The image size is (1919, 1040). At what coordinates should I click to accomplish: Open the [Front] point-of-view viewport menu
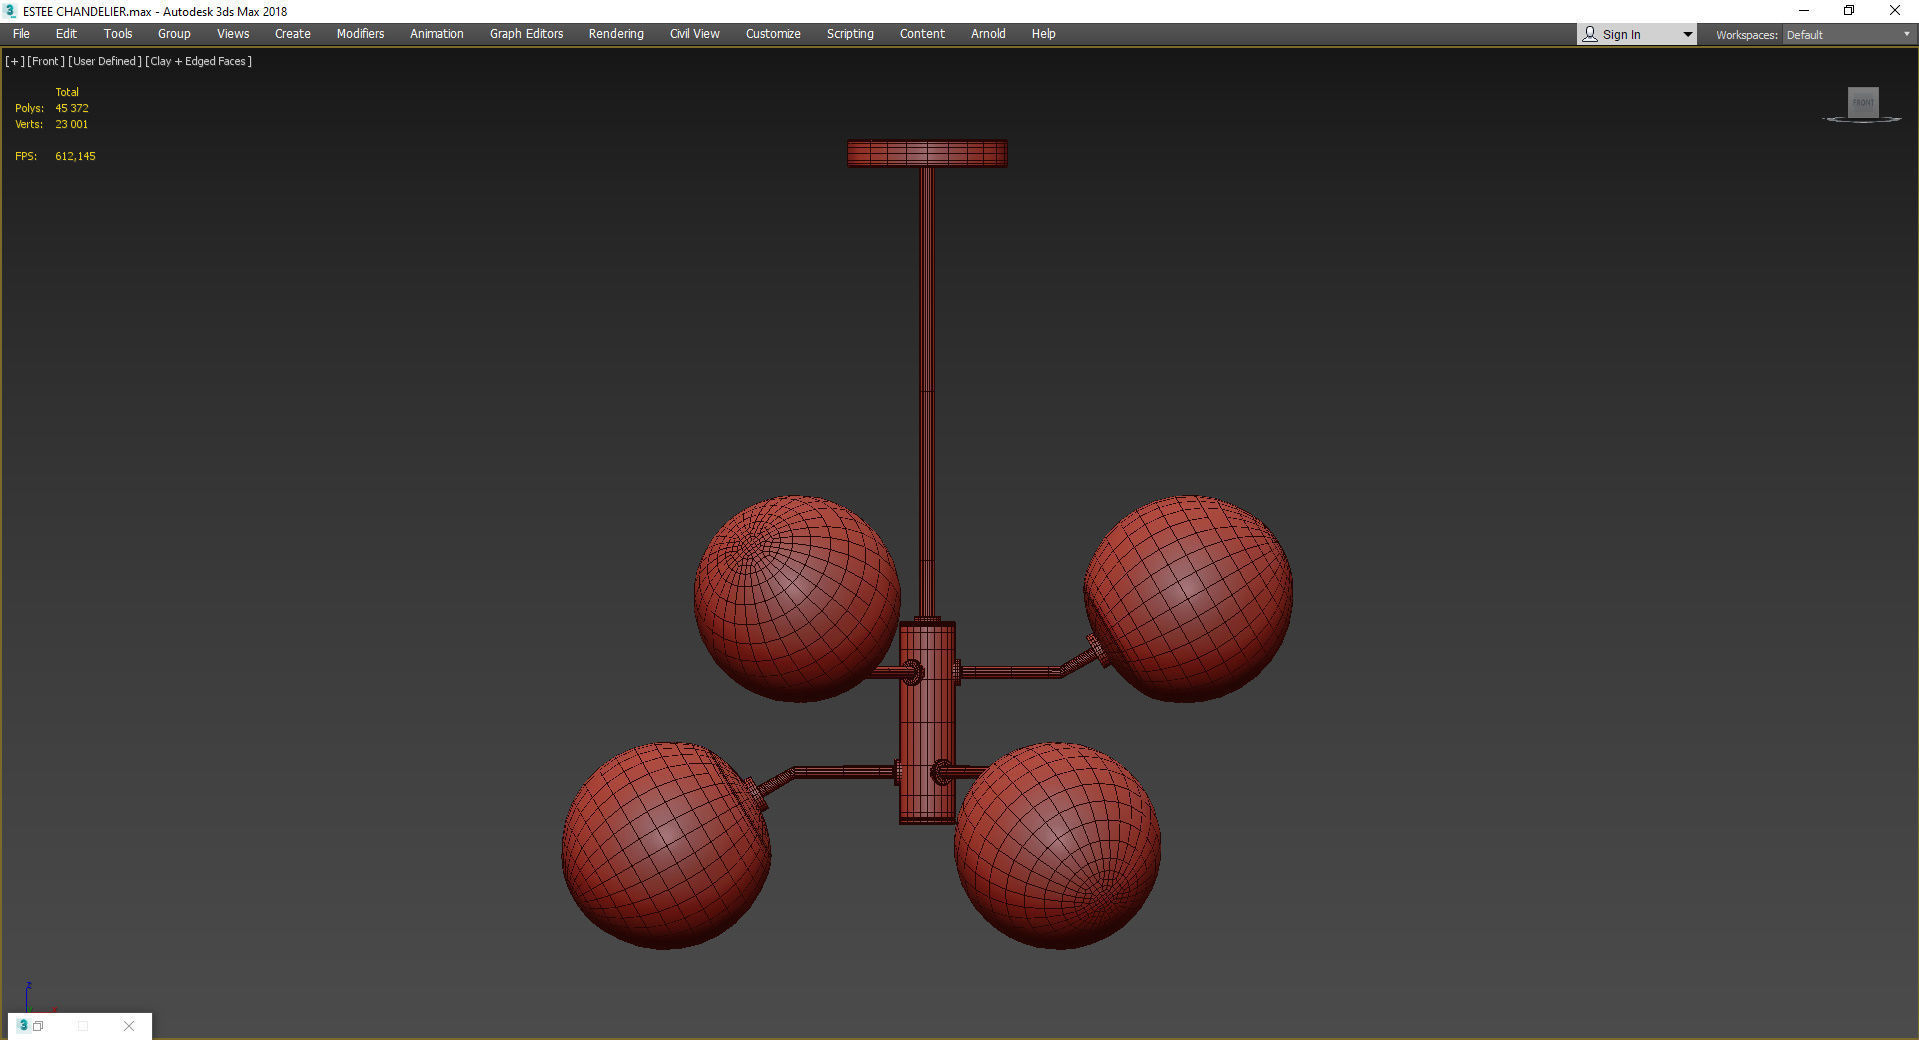click(x=46, y=61)
